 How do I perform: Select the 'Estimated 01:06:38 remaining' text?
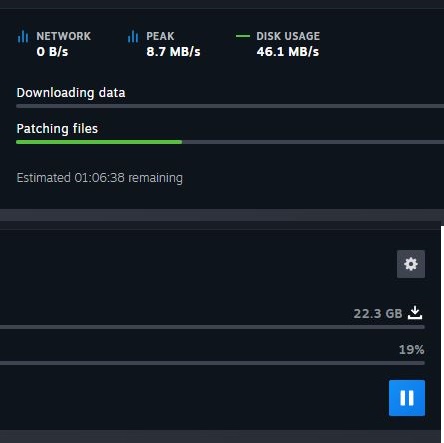100,178
